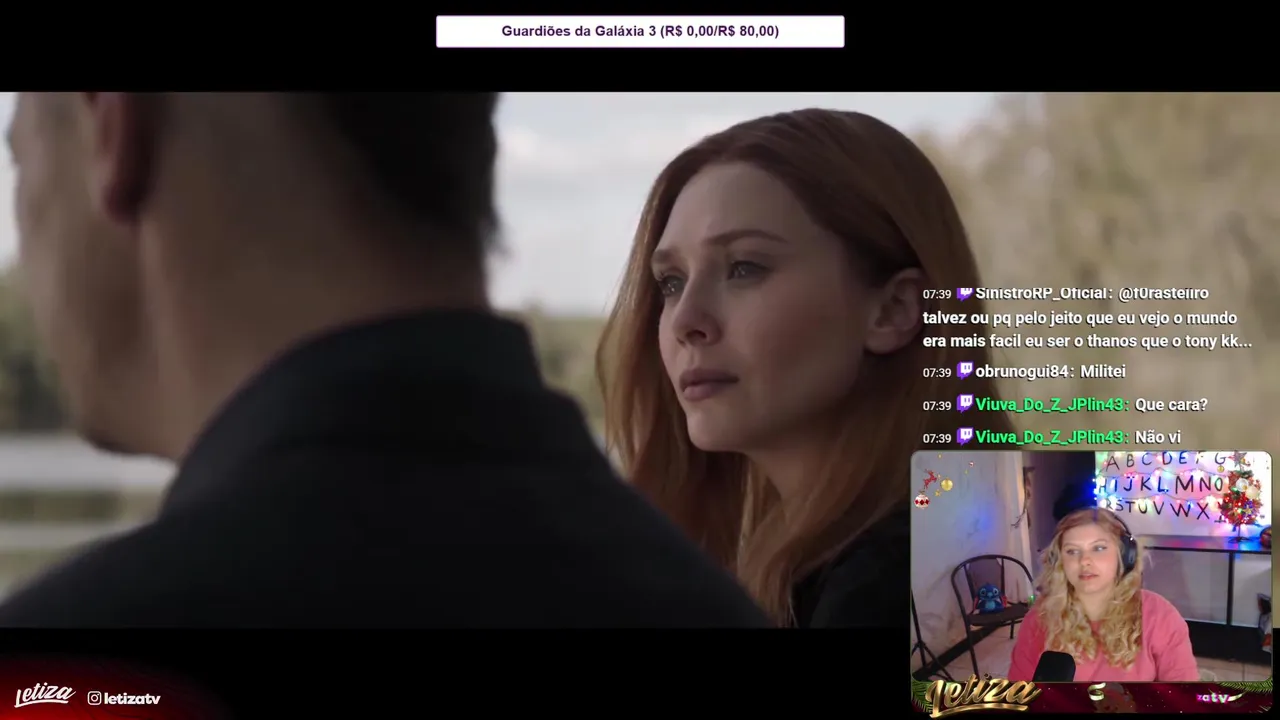This screenshot has width=1280, height=720.
Task: Click the @f0rasteiiro mention in chat
Action: (1164, 293)
